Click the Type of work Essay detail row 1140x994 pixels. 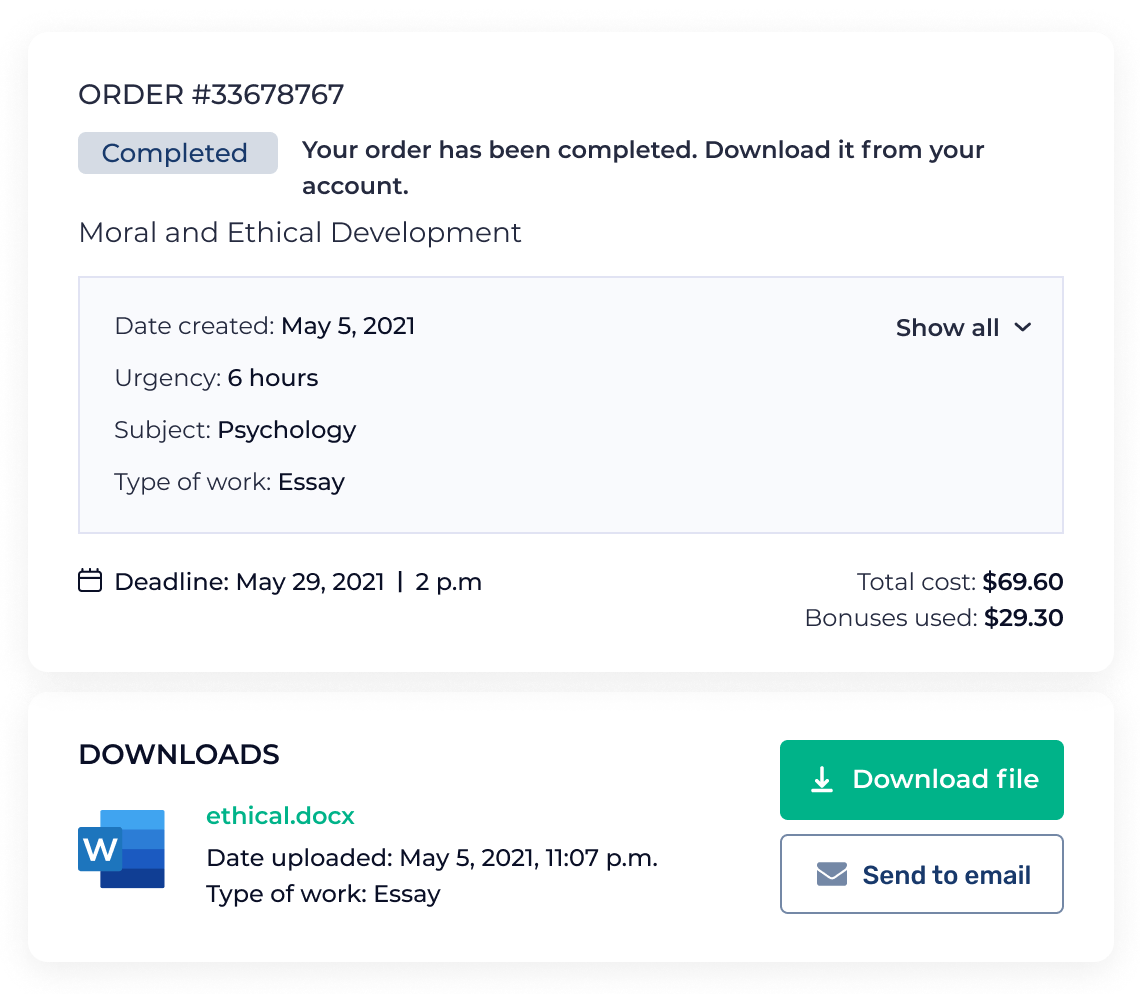[x=229, y=482]
